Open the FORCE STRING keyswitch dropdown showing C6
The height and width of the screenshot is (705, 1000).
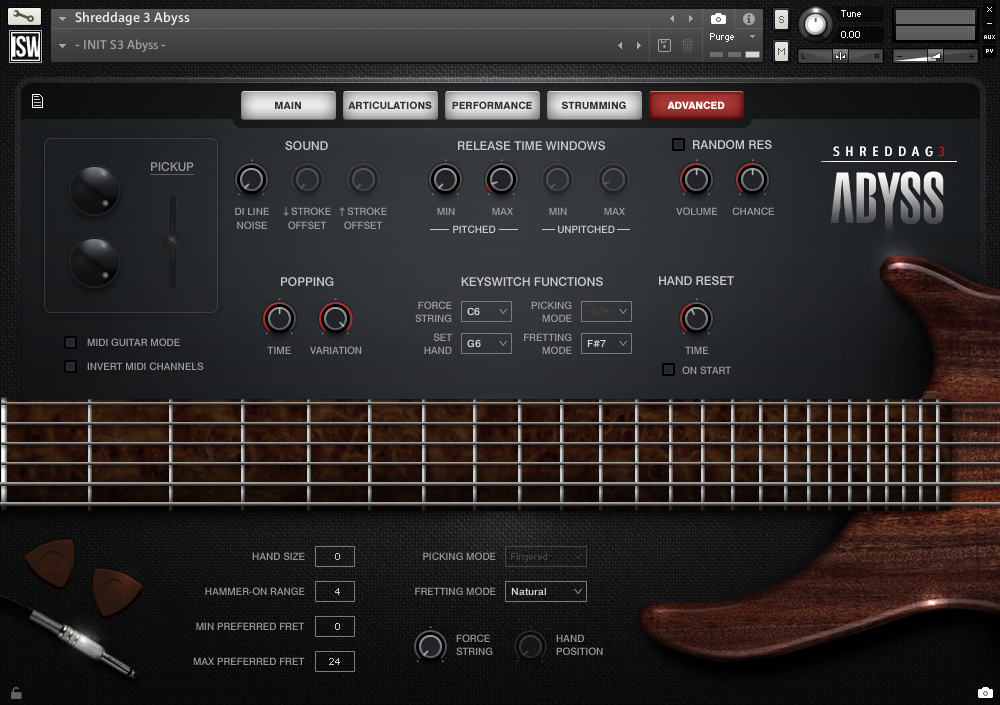coord(486,311)
